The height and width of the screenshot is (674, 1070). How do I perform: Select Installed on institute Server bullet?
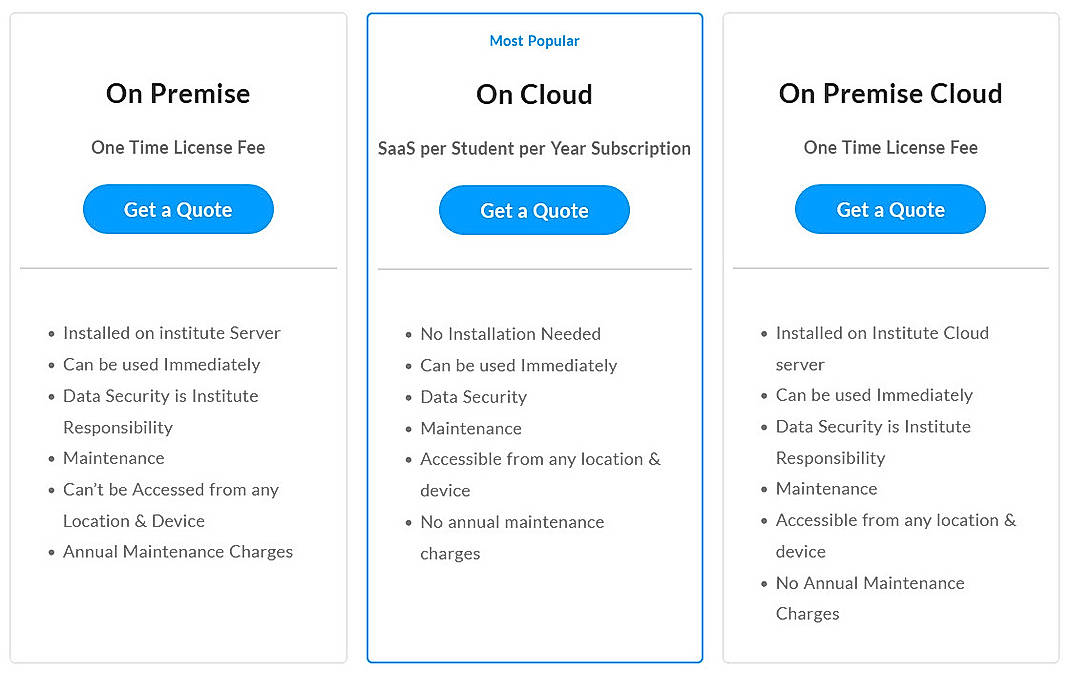[171, 333]
